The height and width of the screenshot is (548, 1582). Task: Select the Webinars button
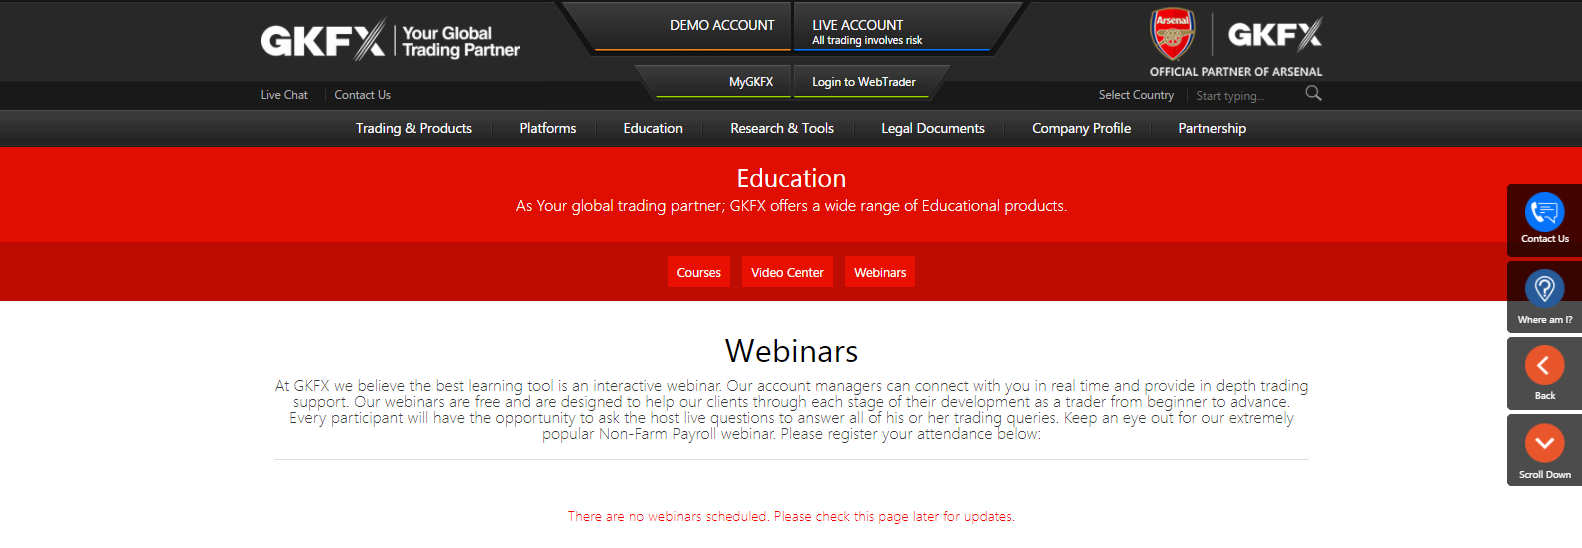pos(880,272)
